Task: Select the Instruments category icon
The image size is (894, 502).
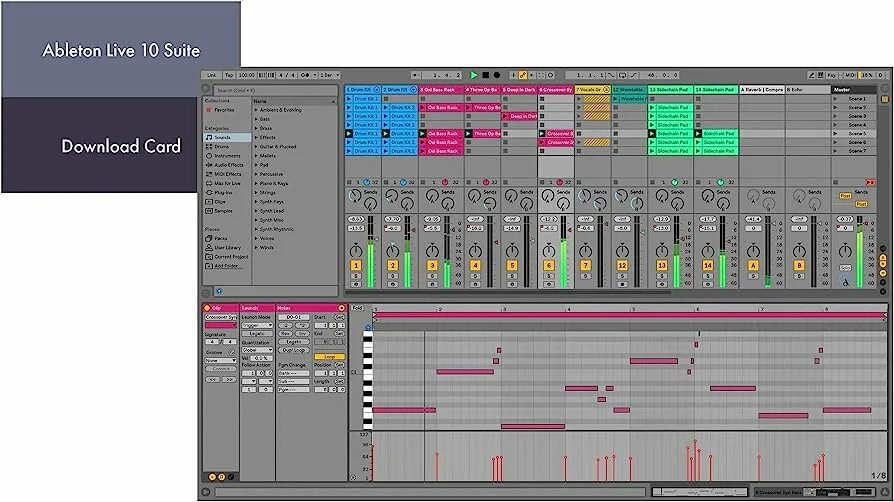Action: click(209, 156)
